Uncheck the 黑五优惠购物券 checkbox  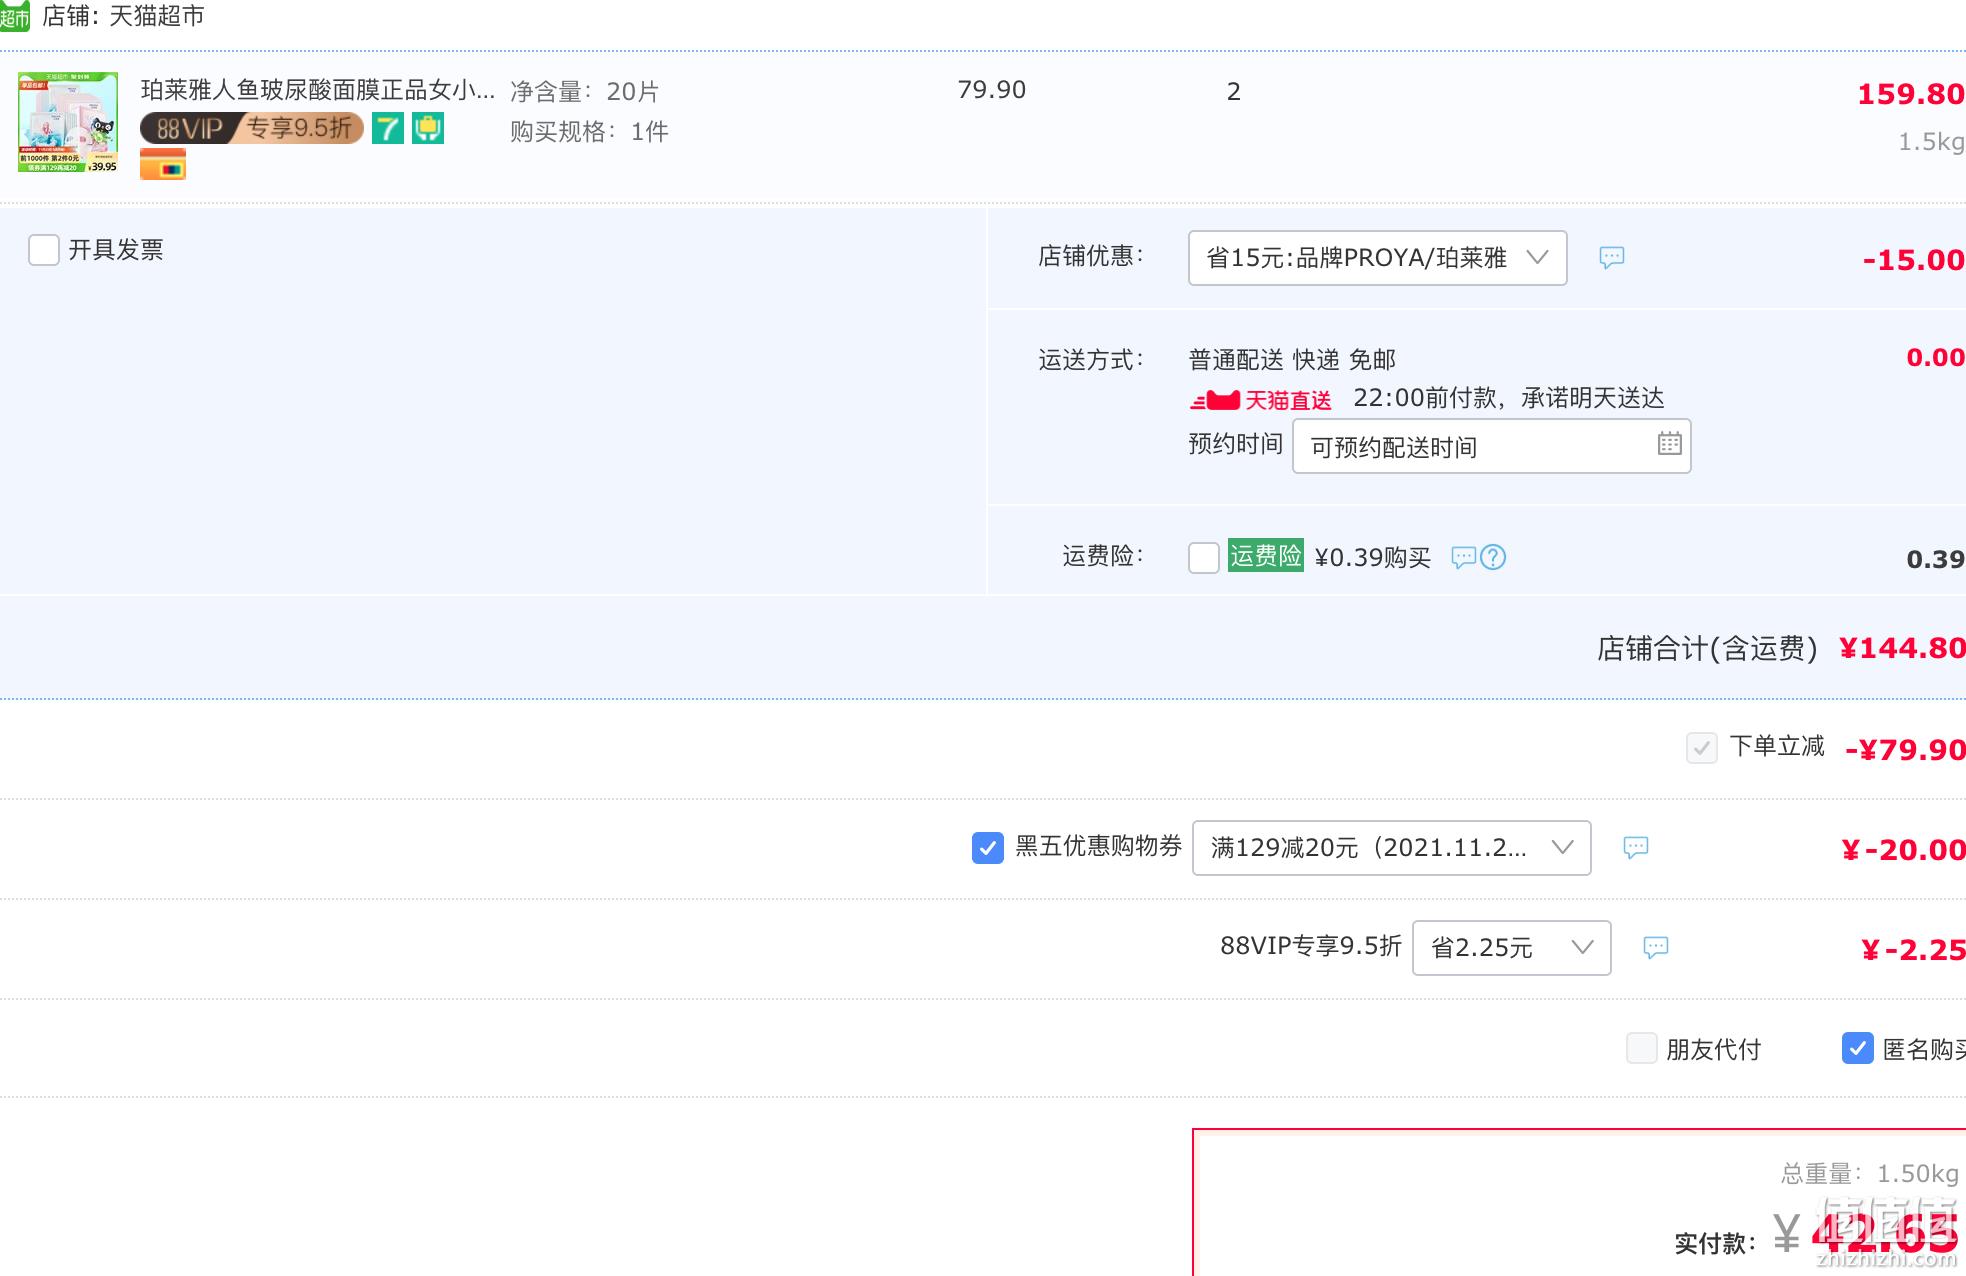(x=988, y=848)
